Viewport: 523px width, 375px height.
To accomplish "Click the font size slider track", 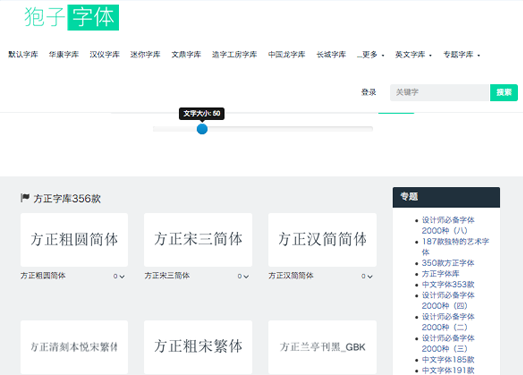I will (x=263, y=129).
